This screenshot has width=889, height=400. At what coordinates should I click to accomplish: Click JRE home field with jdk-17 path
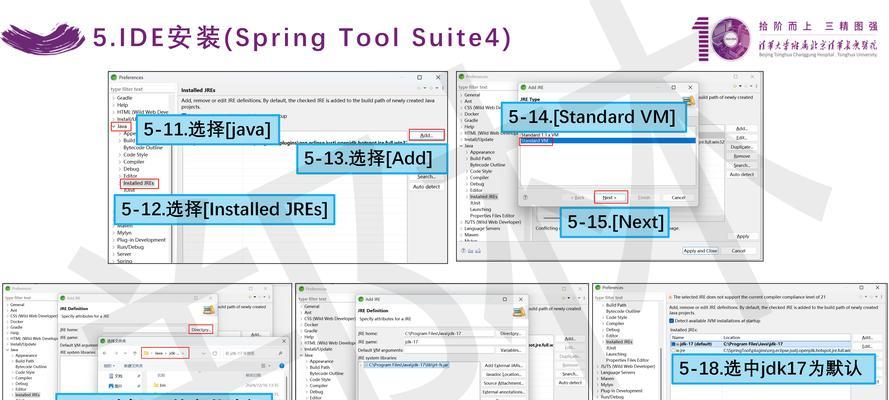tap(448, 334)
